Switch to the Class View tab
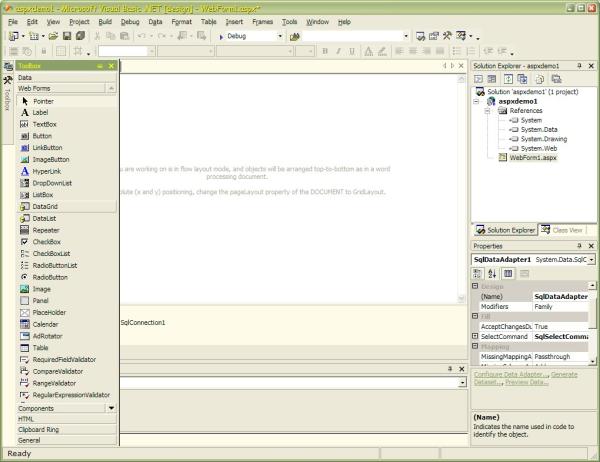Screen dimensions: 600x462 point(562,230)
